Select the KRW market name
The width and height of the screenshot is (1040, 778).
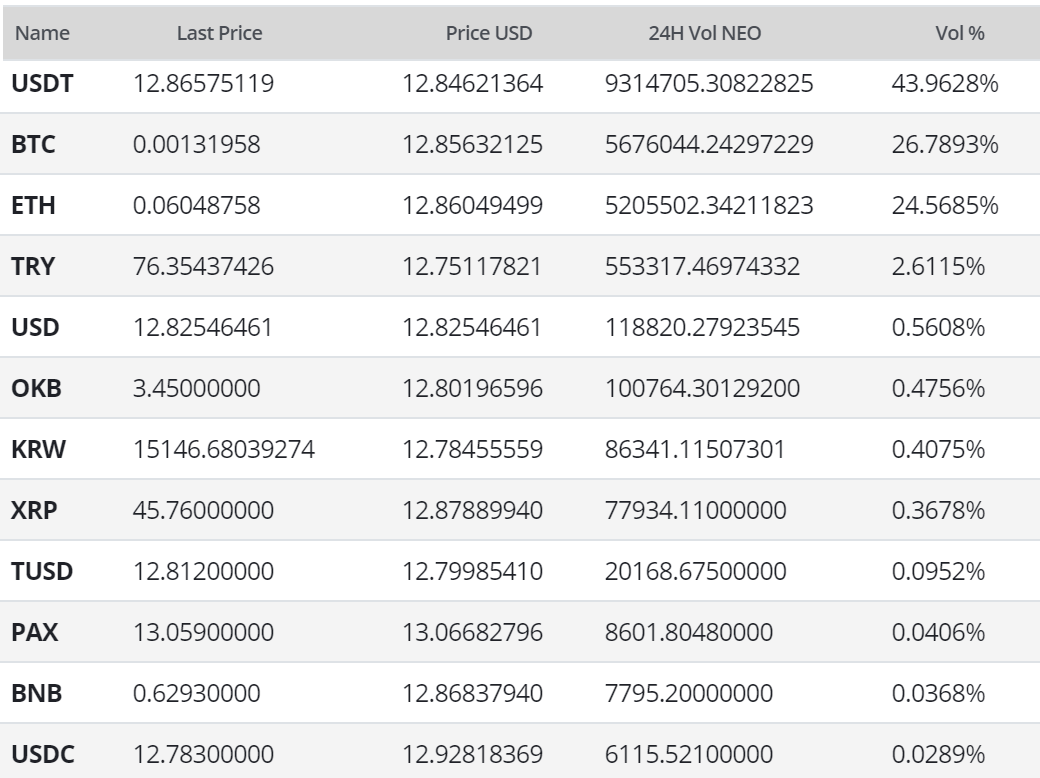click(38, 450)
